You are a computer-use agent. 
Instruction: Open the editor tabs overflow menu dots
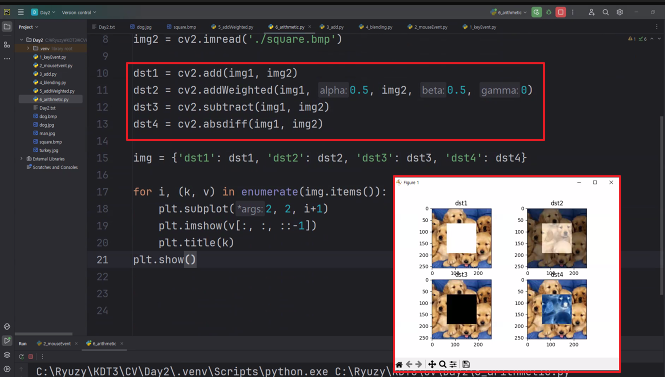click(x=657, y=27)
